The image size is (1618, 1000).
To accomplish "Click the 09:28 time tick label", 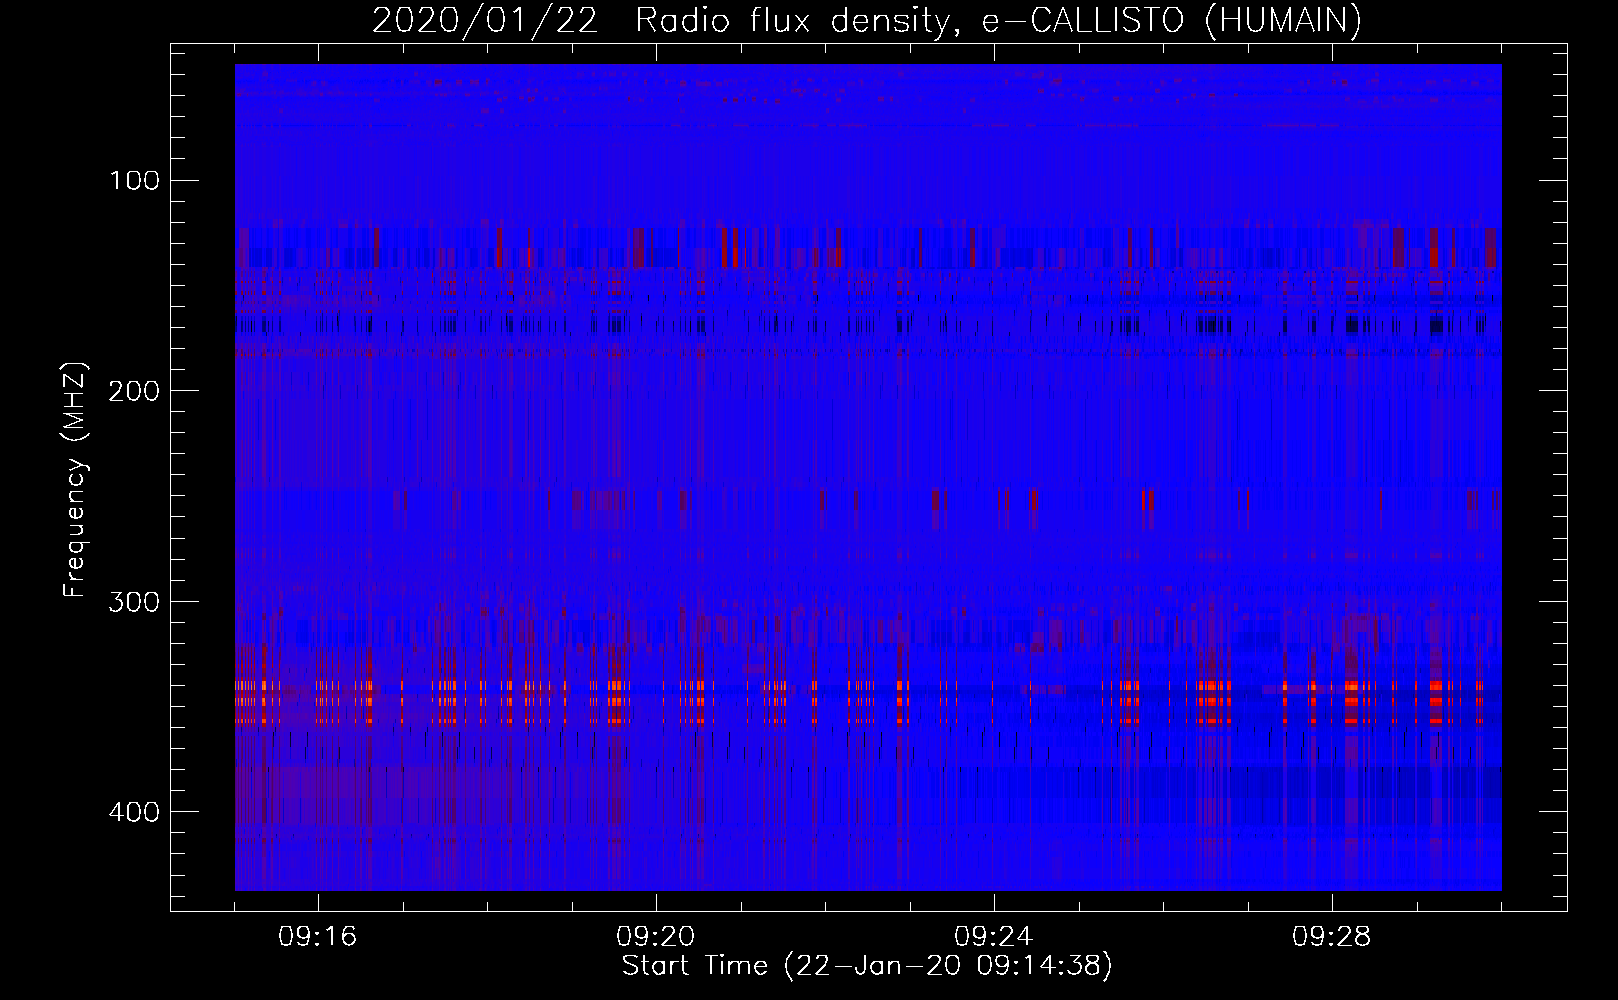I will point(1332,937).
